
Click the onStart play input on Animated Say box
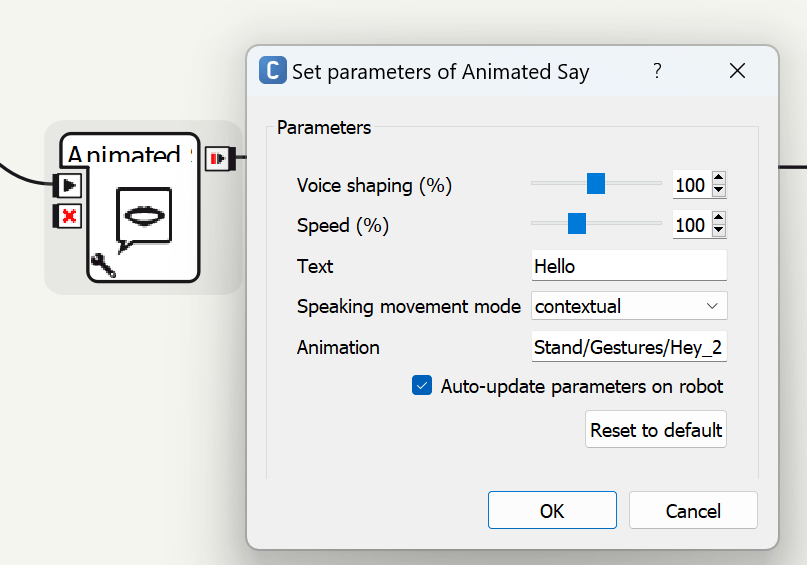(x=67, y=185)
